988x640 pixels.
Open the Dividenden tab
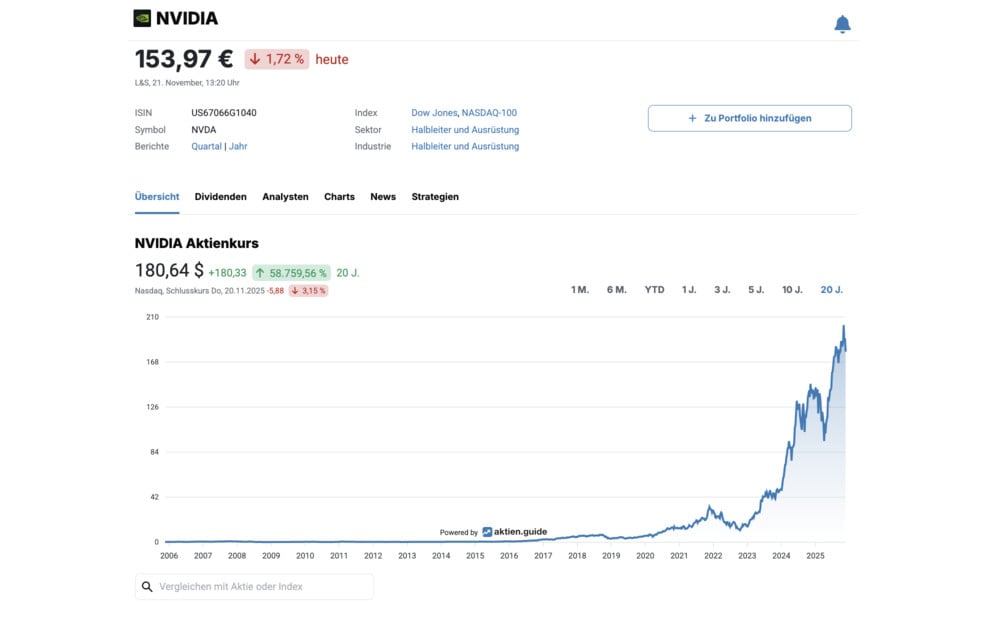pos(221,197)
